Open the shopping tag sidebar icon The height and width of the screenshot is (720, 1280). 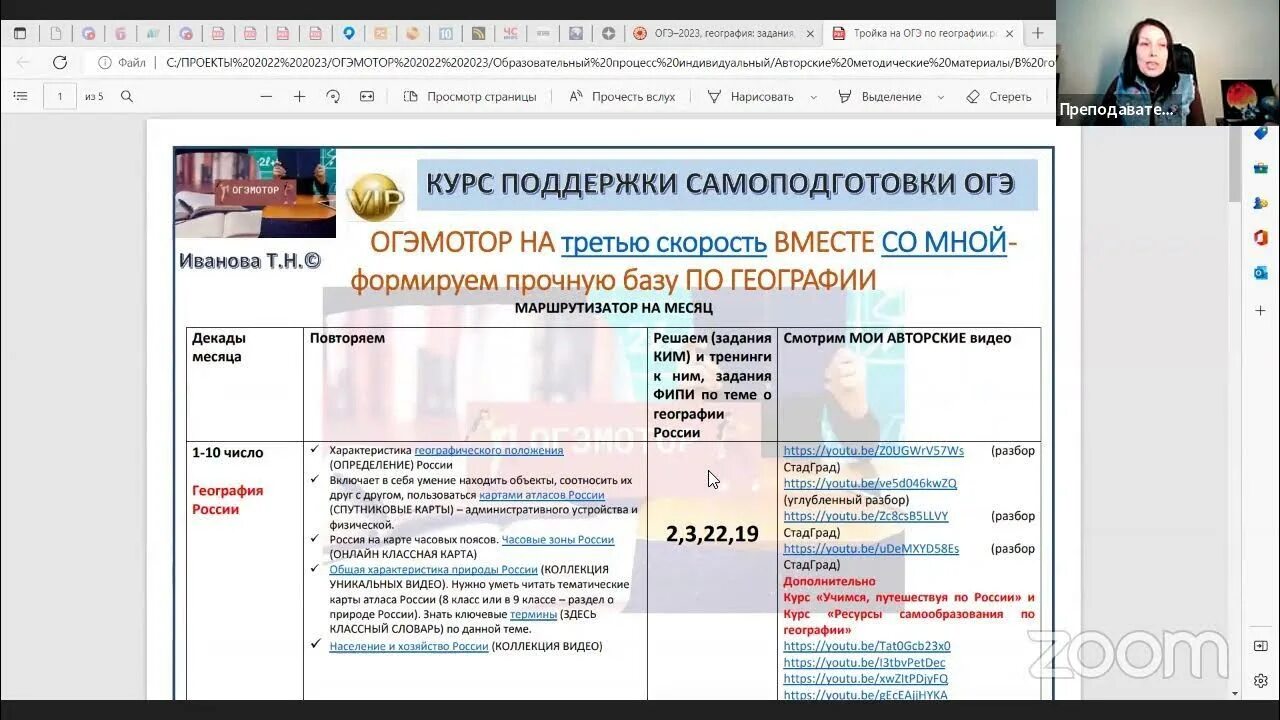(x=1260, y=133)
